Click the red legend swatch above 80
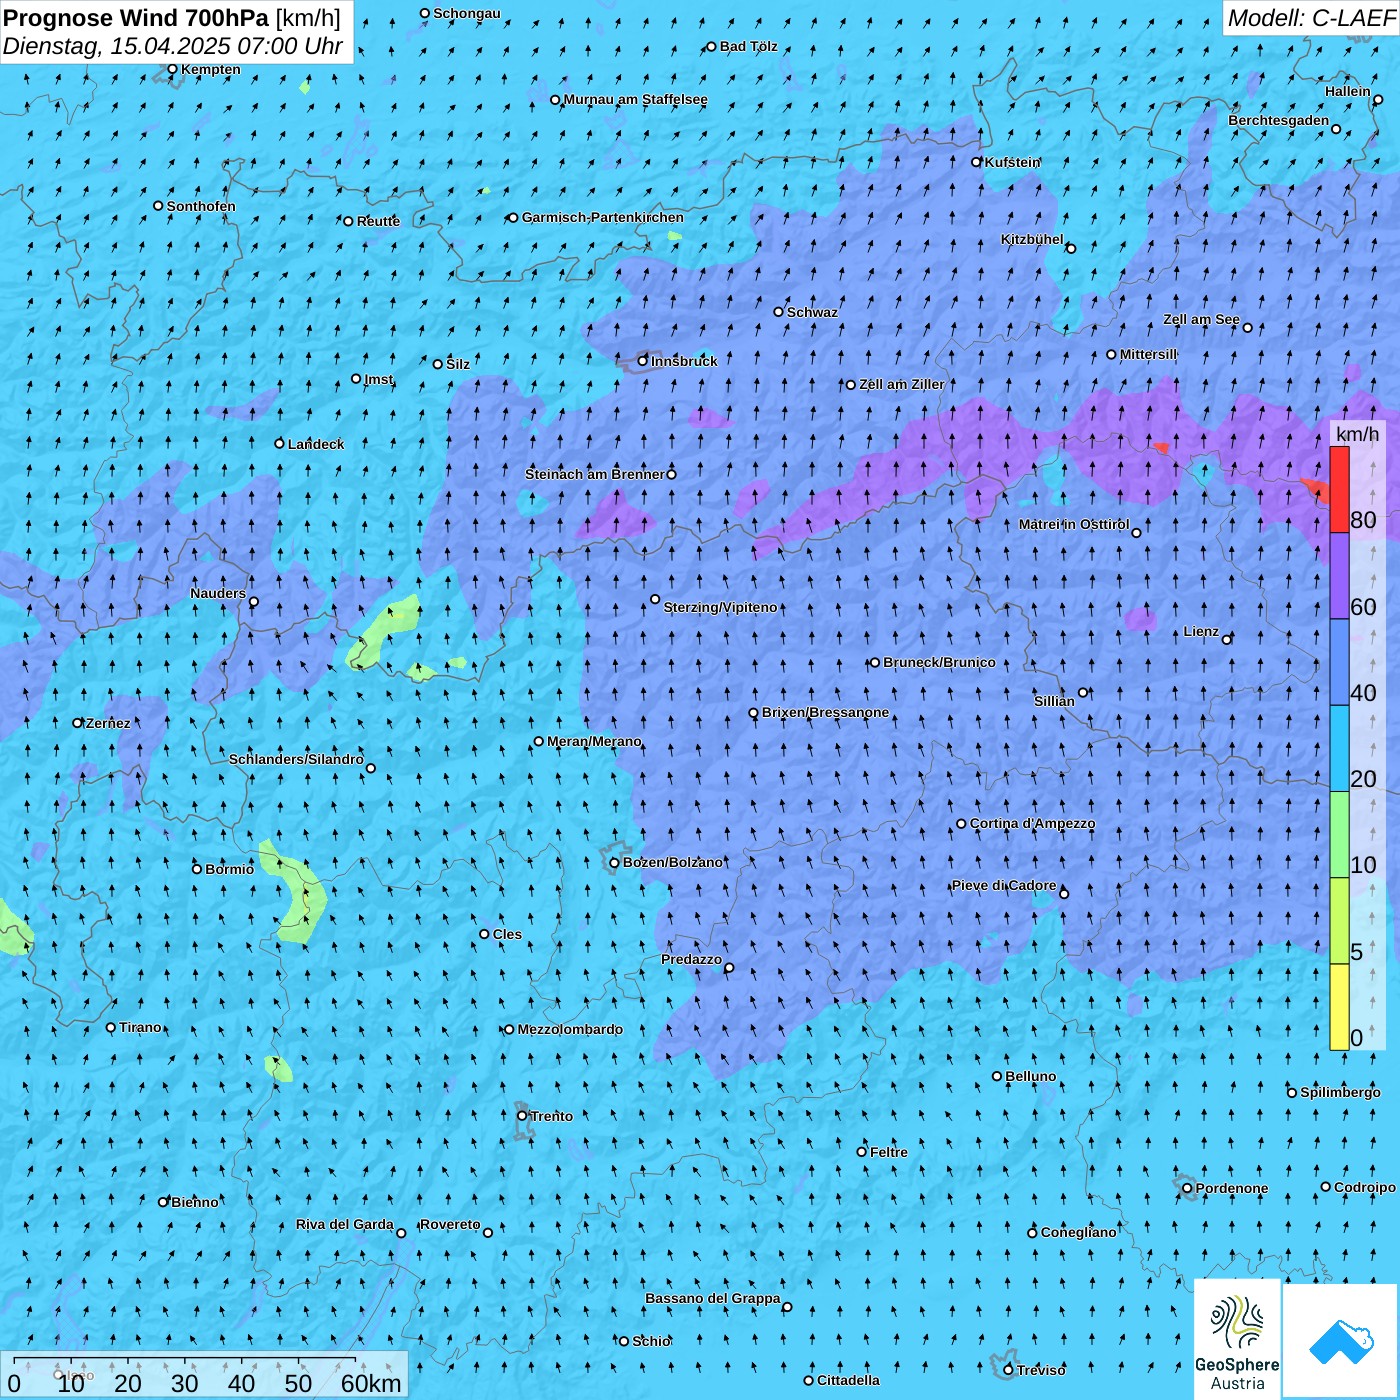This screenshot has height=1400, width=1400. (1339, 489)
